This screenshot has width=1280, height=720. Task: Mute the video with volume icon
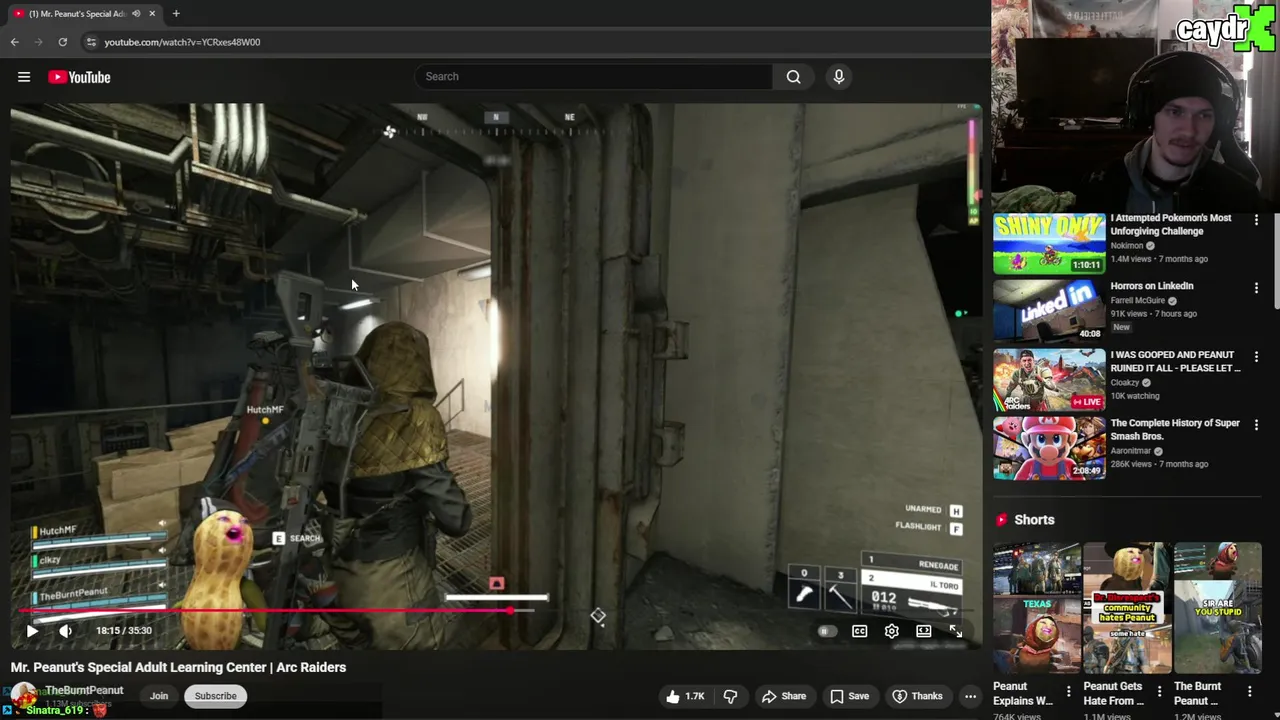coord(65,631)
